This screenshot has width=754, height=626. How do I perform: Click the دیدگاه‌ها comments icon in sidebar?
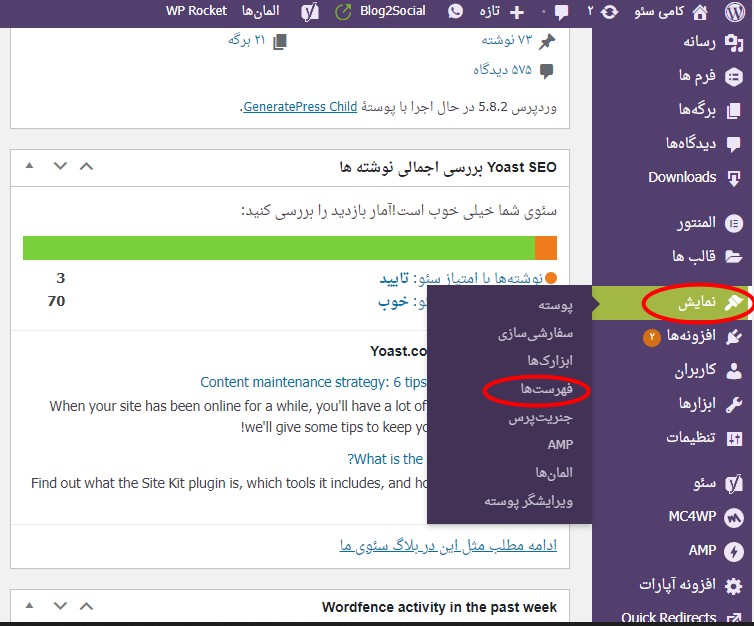734,144
